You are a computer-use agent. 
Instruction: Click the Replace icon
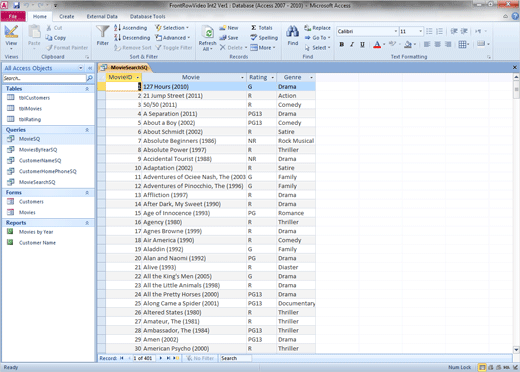coord(307,28)
